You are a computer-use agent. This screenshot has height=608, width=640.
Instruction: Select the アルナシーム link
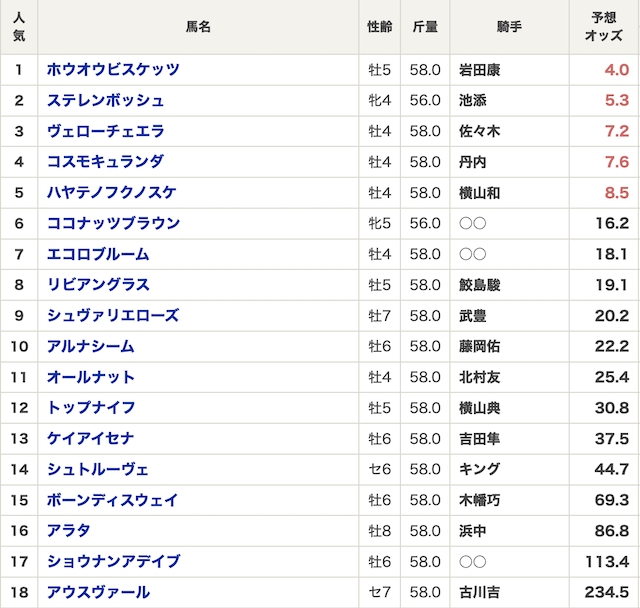click(x=91, y=346)
